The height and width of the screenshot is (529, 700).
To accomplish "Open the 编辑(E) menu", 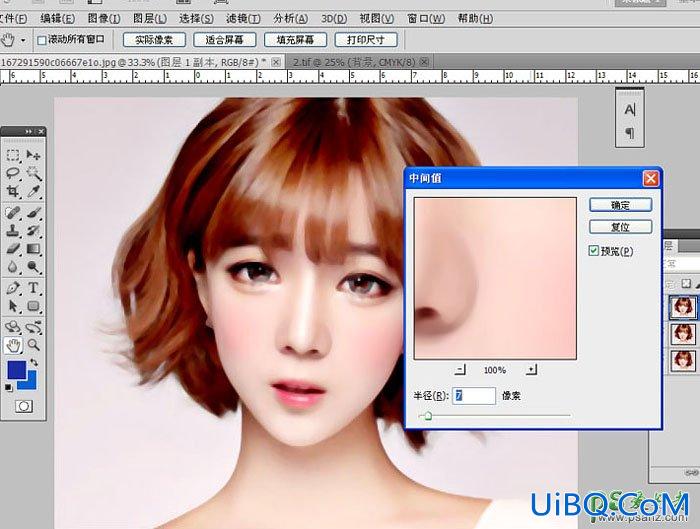I will pos(57,19).
